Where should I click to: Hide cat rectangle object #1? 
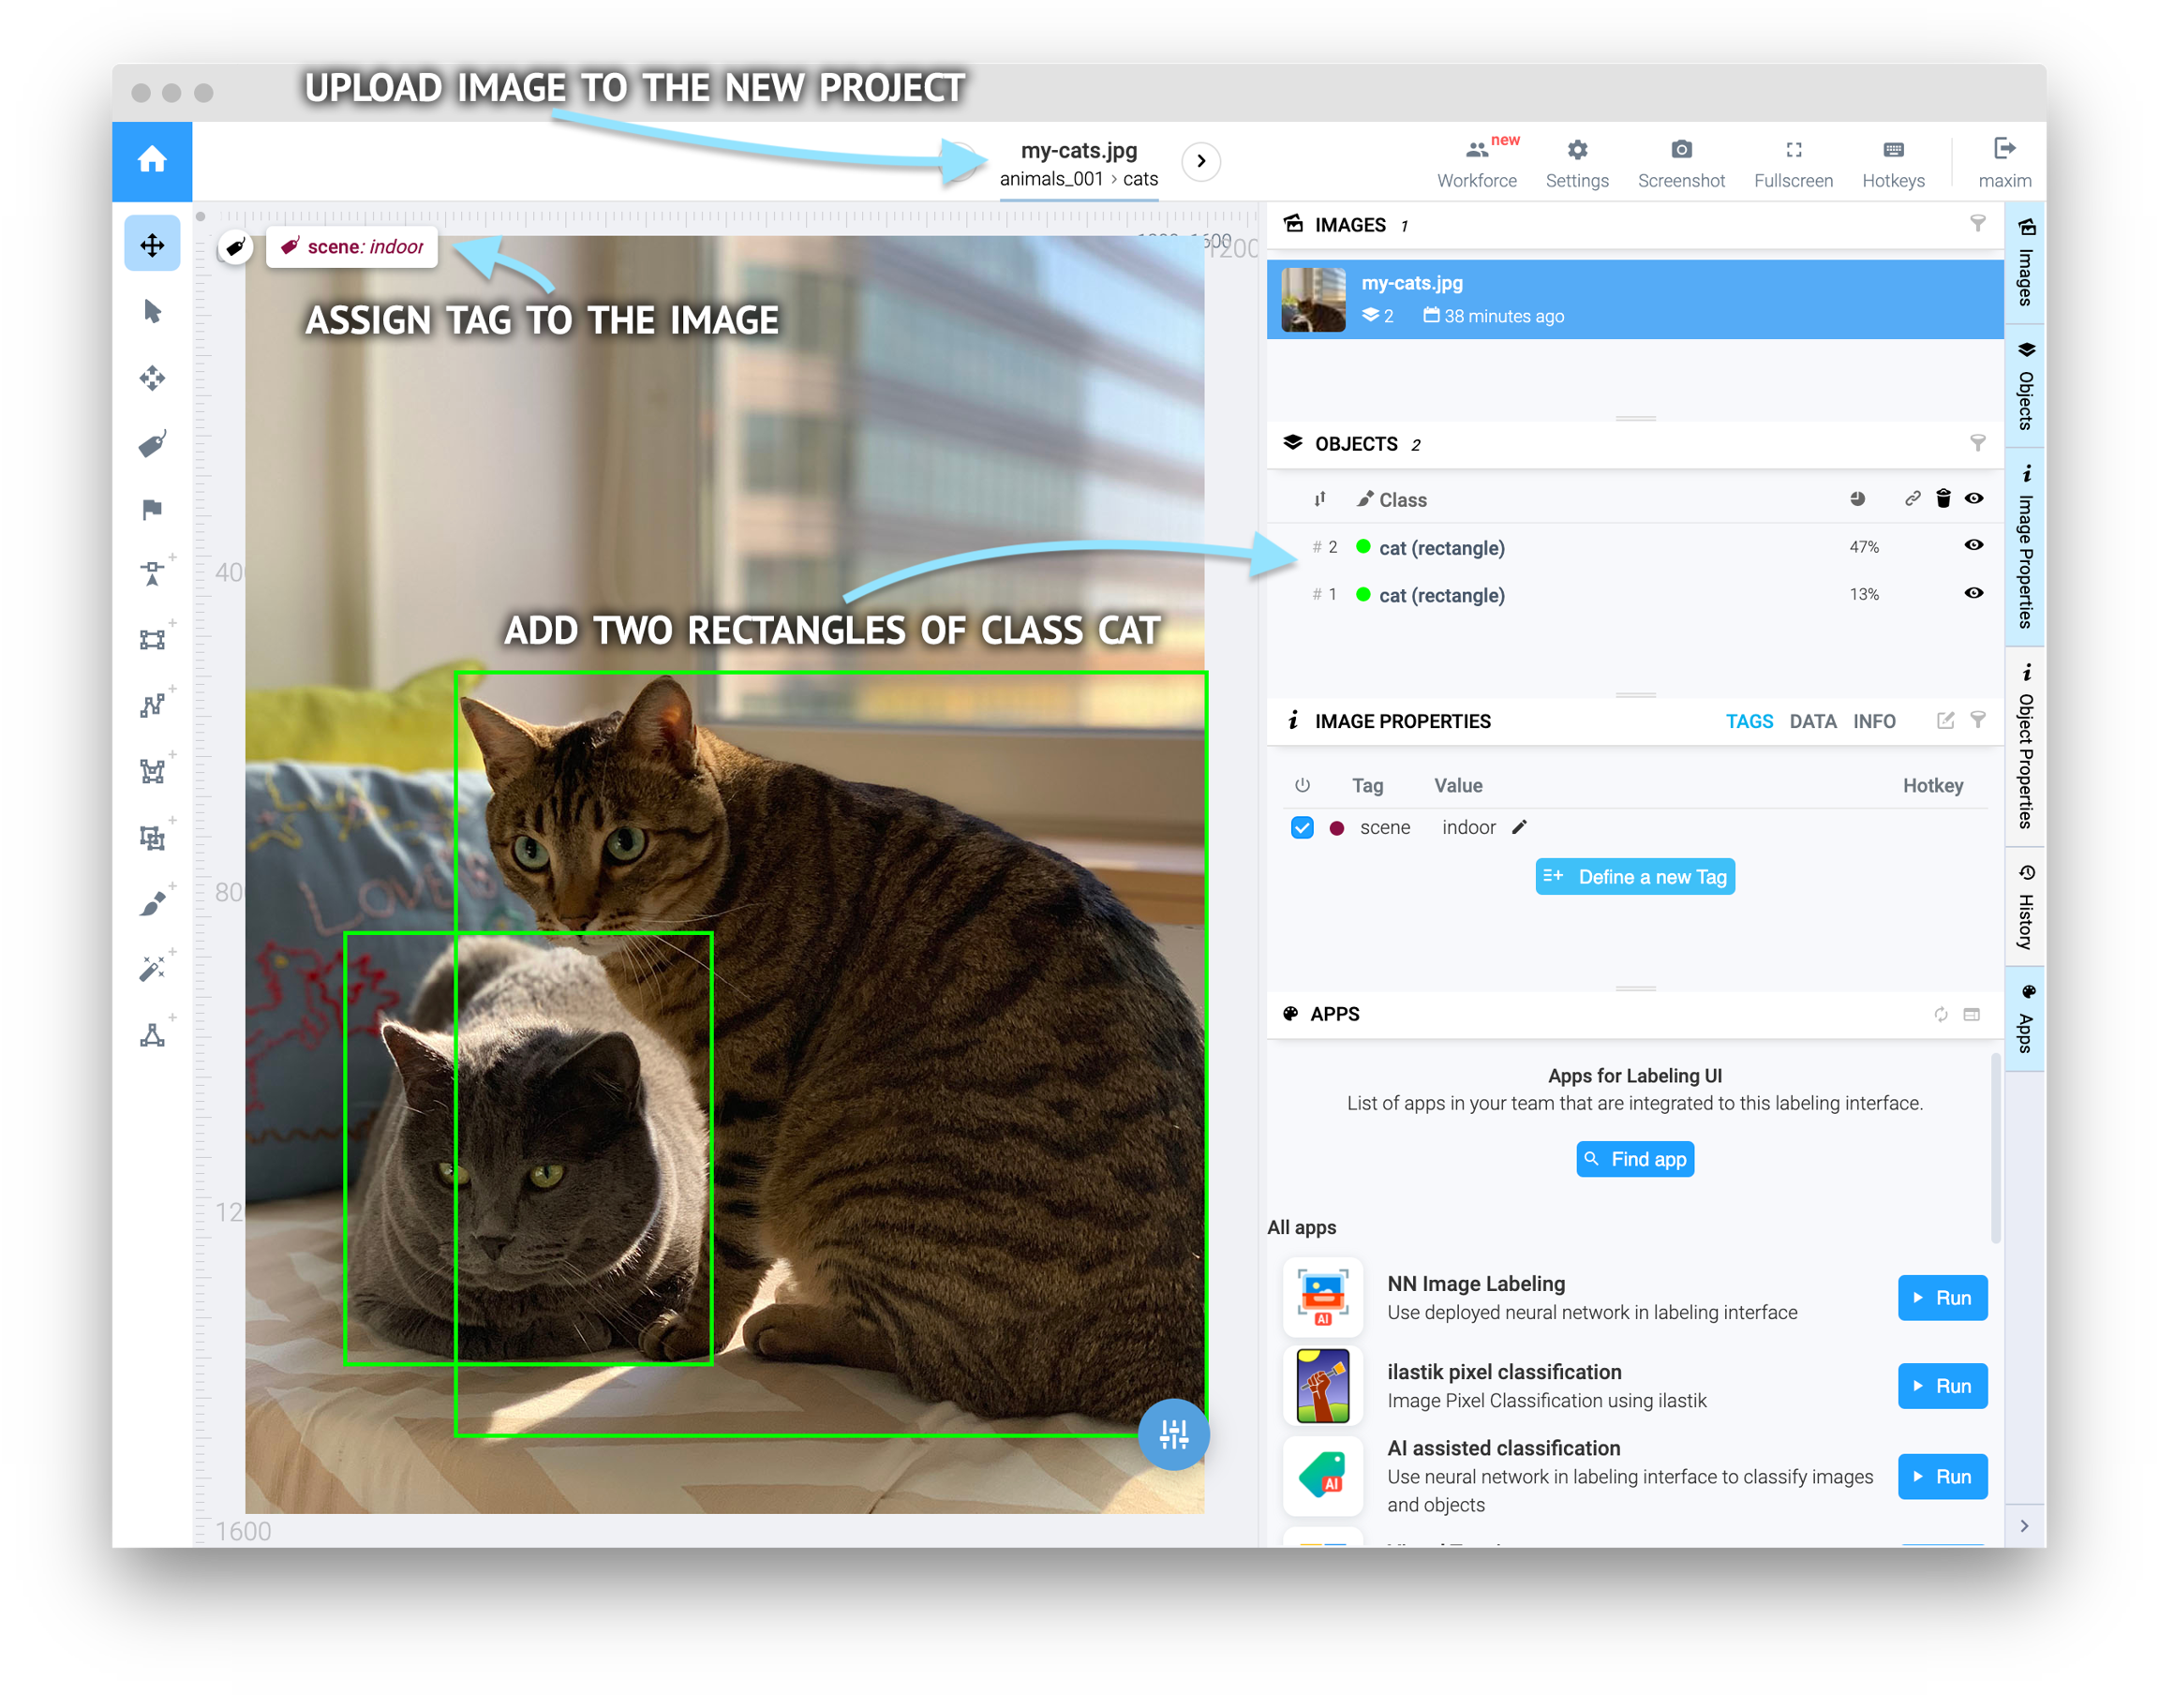point(1973,593)
